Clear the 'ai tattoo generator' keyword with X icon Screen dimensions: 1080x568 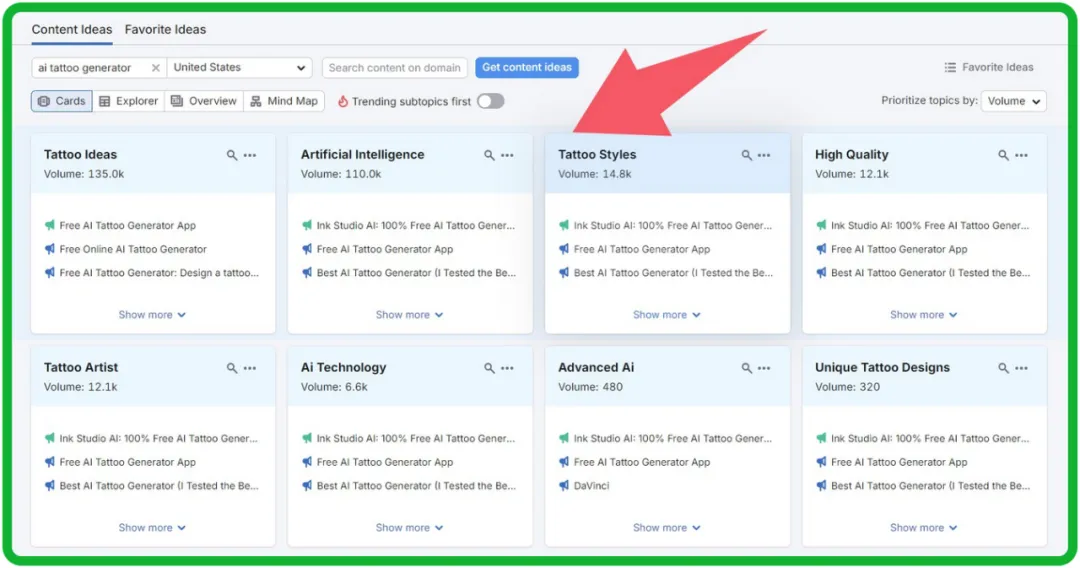[x=155, y=68]
